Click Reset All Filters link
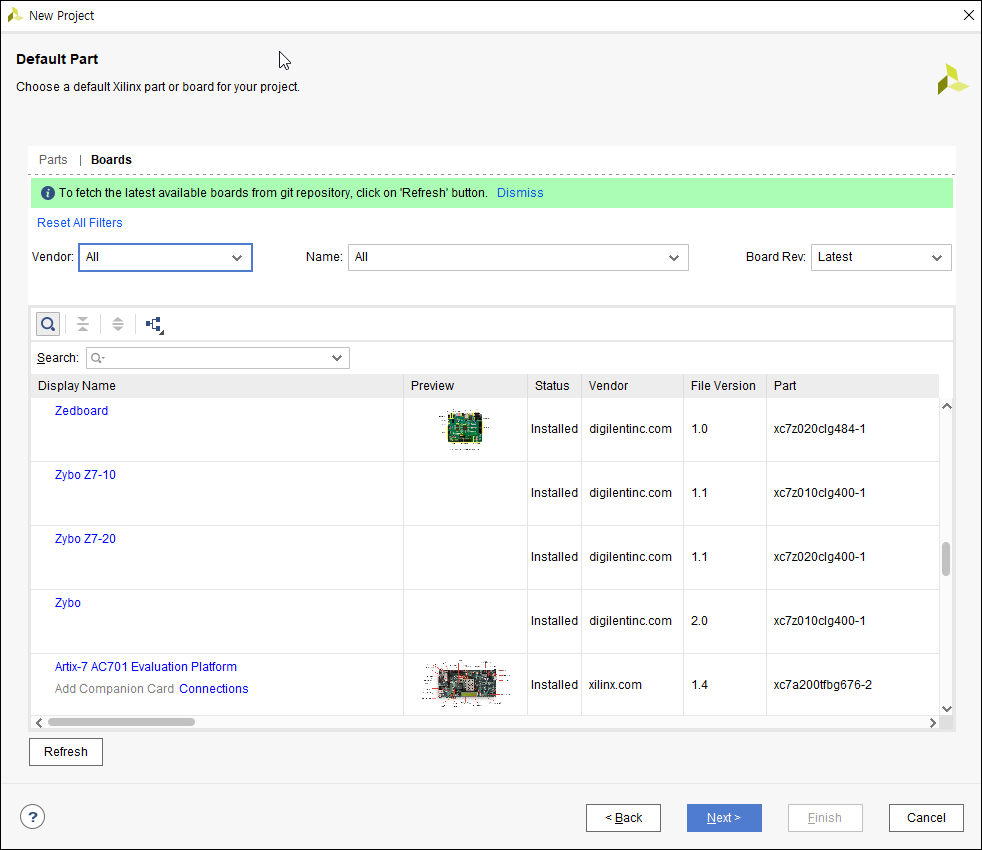 pyautogui.click(x=80, y=223)
